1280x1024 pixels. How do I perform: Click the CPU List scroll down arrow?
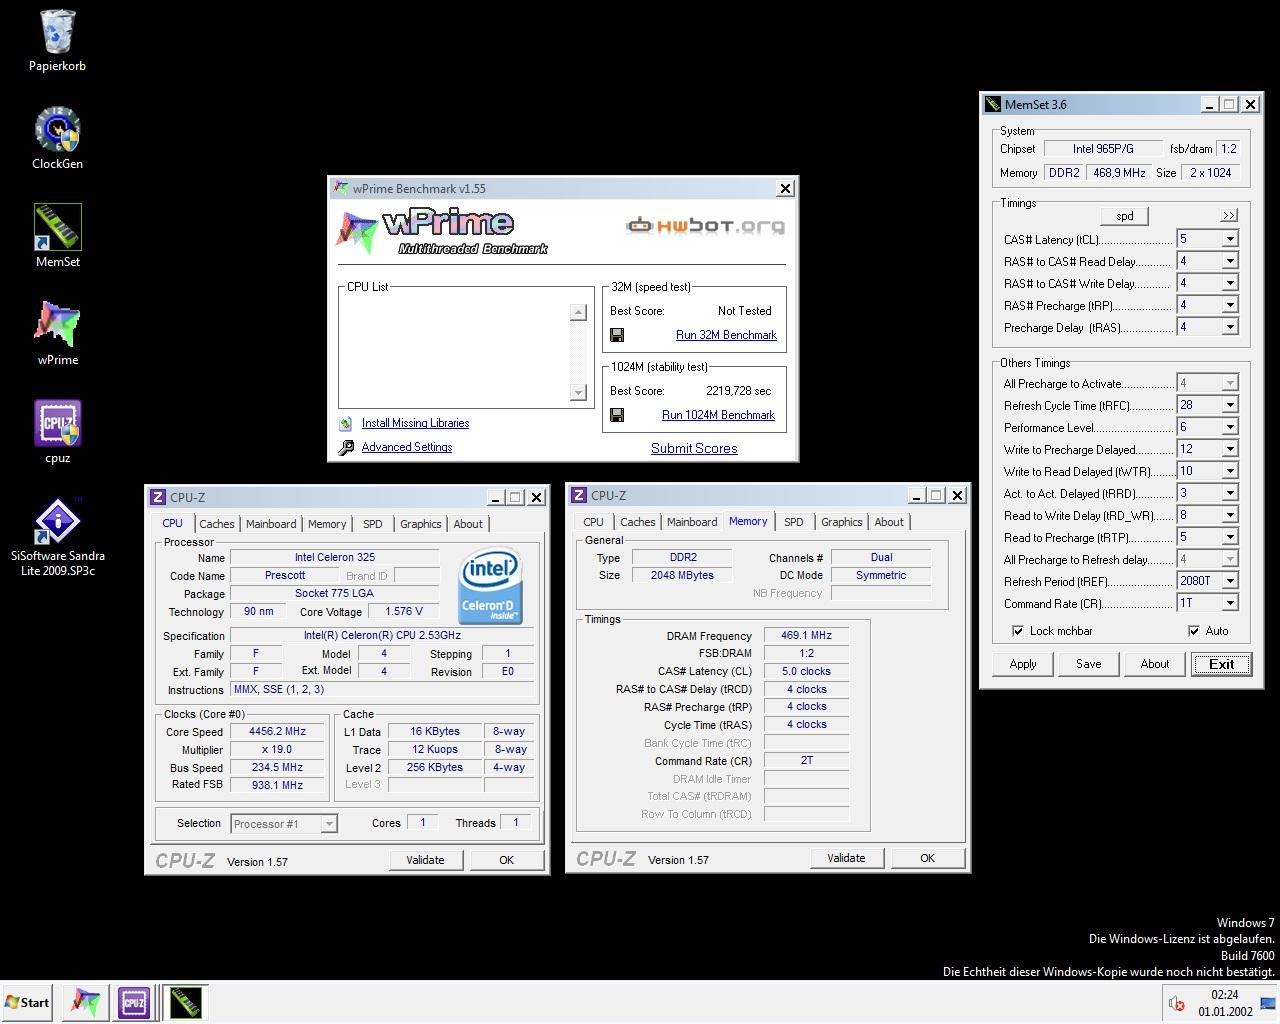578,392
